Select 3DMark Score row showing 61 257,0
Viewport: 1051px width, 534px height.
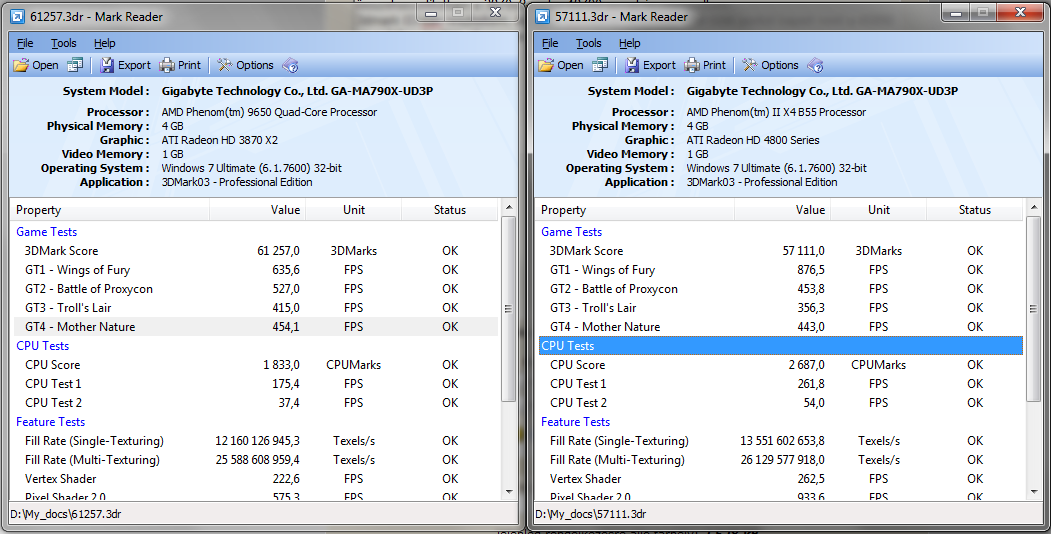(256, 251)
